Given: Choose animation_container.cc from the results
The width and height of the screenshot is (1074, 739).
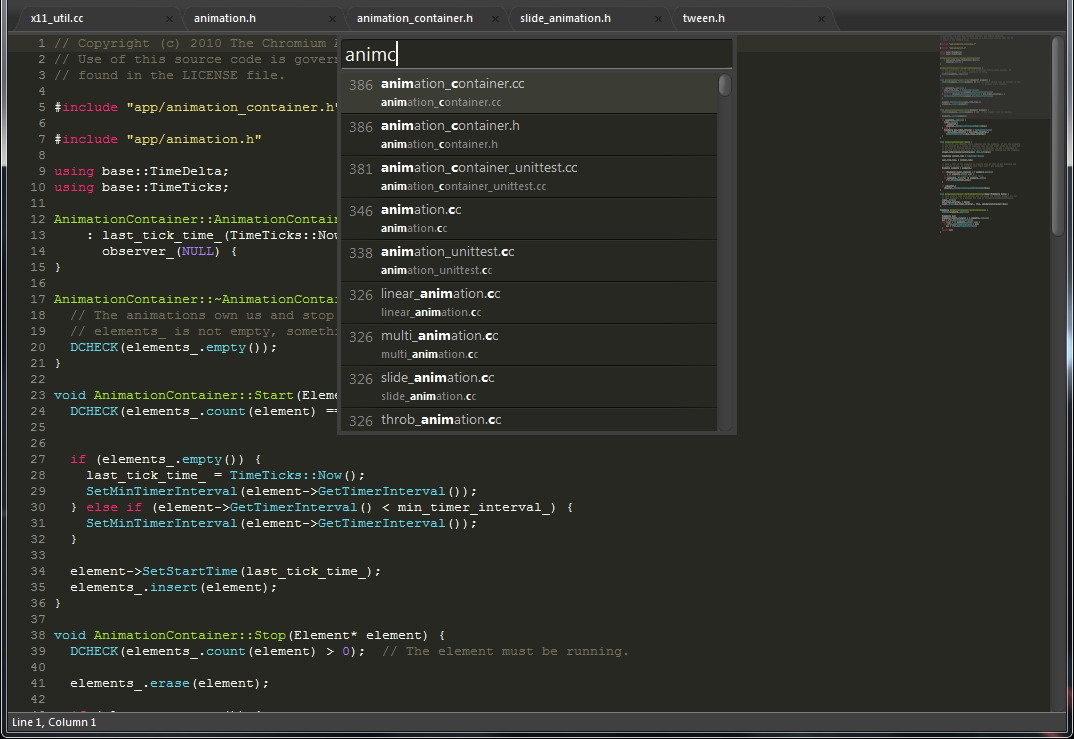Looking at the screenshot, I should (x=528, y=93).
